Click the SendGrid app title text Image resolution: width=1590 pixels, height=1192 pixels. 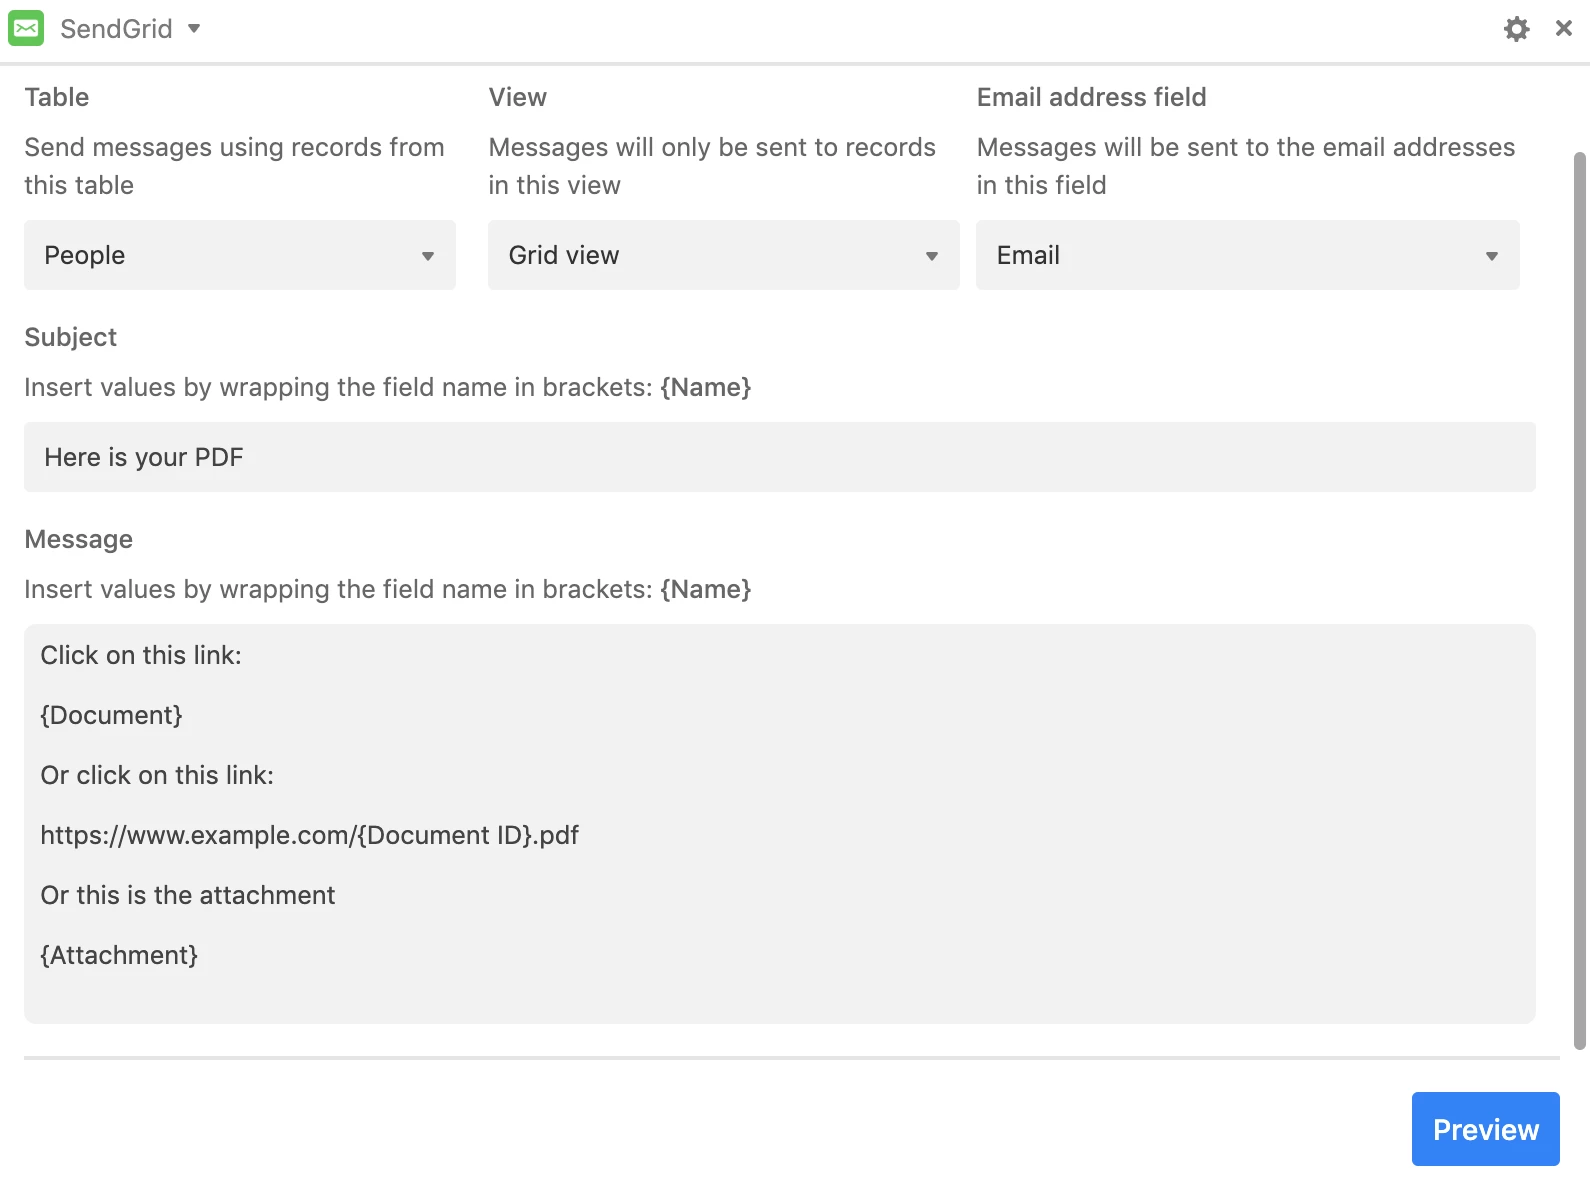point(116,29)
